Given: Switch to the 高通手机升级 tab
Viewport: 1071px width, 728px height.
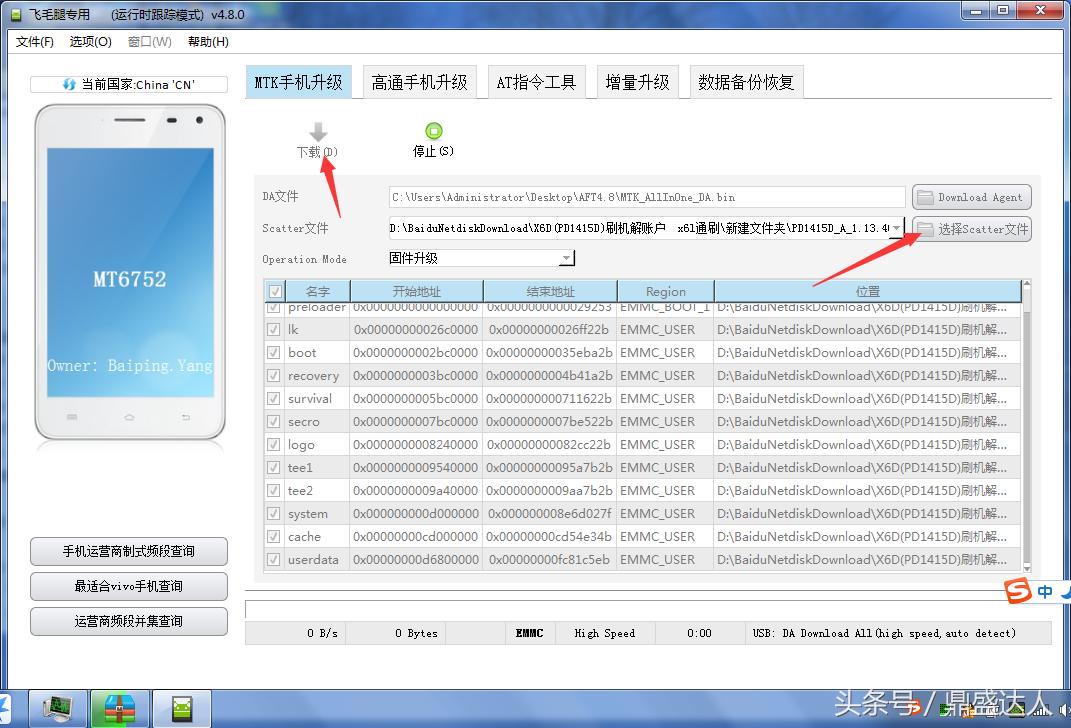Looking at the screenshot, I should 419,82.
